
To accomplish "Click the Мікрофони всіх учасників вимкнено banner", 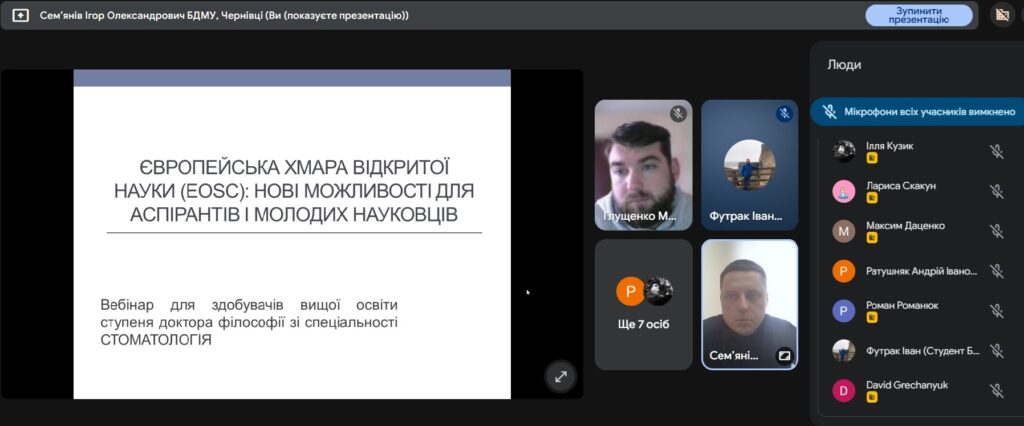I will [x=918, y=112].
